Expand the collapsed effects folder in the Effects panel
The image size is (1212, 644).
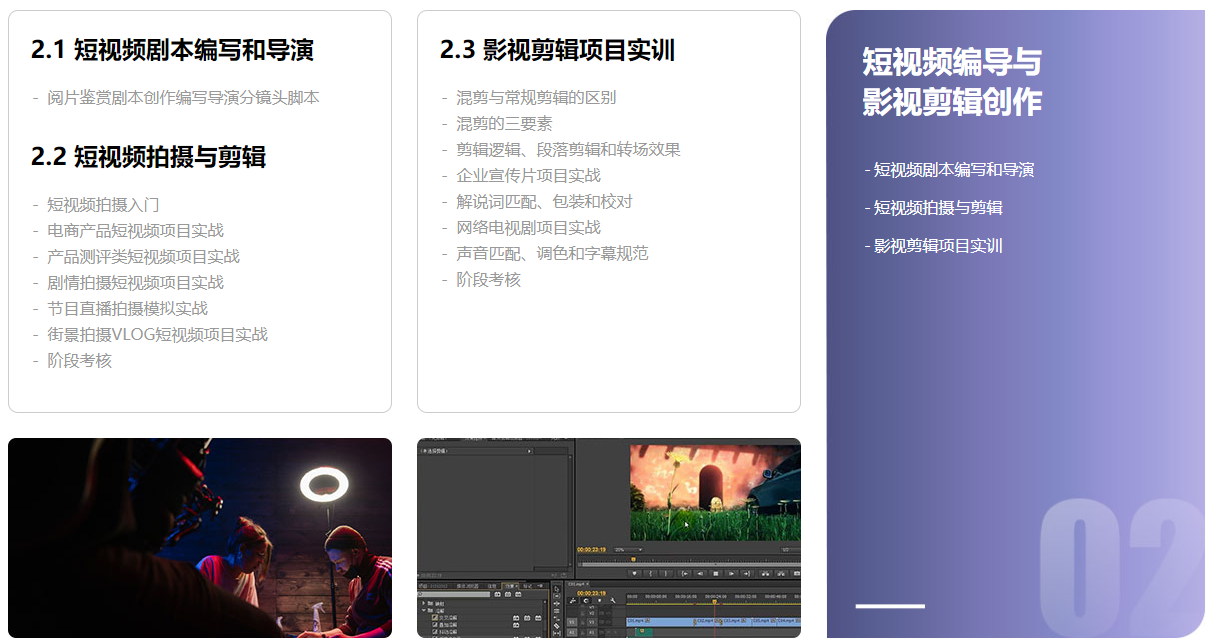point(424,604)
